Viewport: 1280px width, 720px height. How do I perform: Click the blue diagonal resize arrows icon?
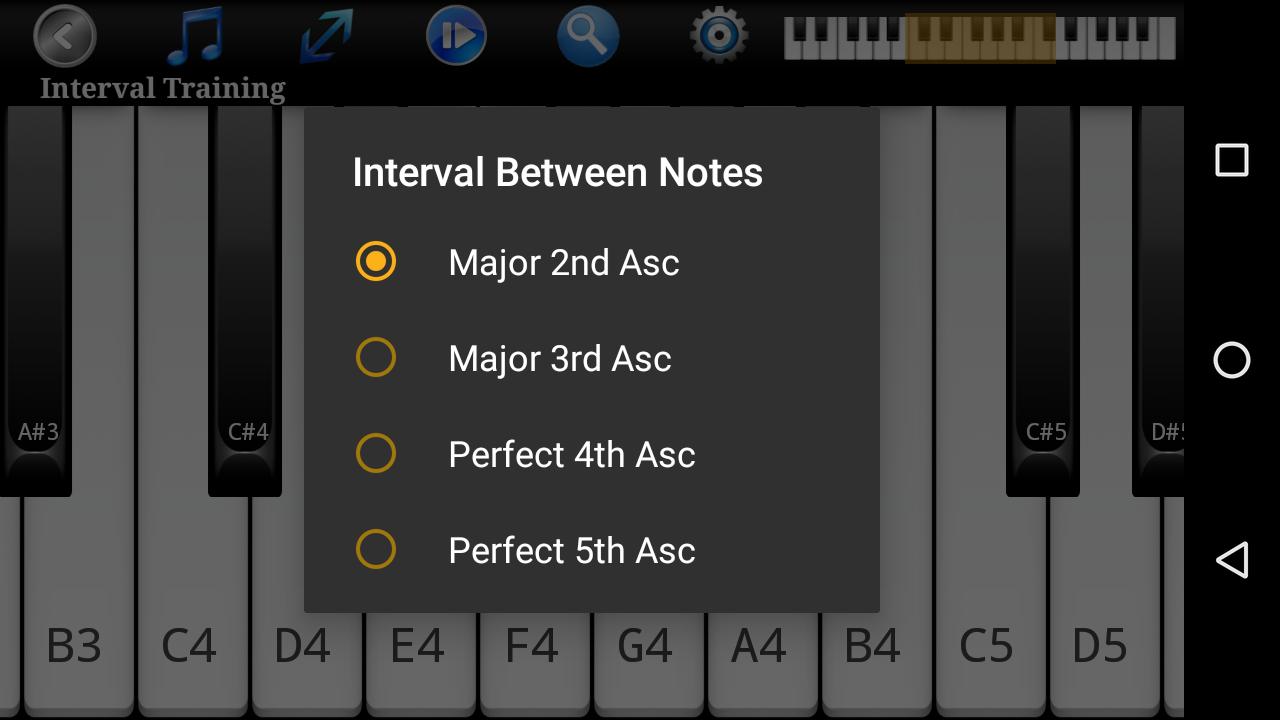point(326,36)
